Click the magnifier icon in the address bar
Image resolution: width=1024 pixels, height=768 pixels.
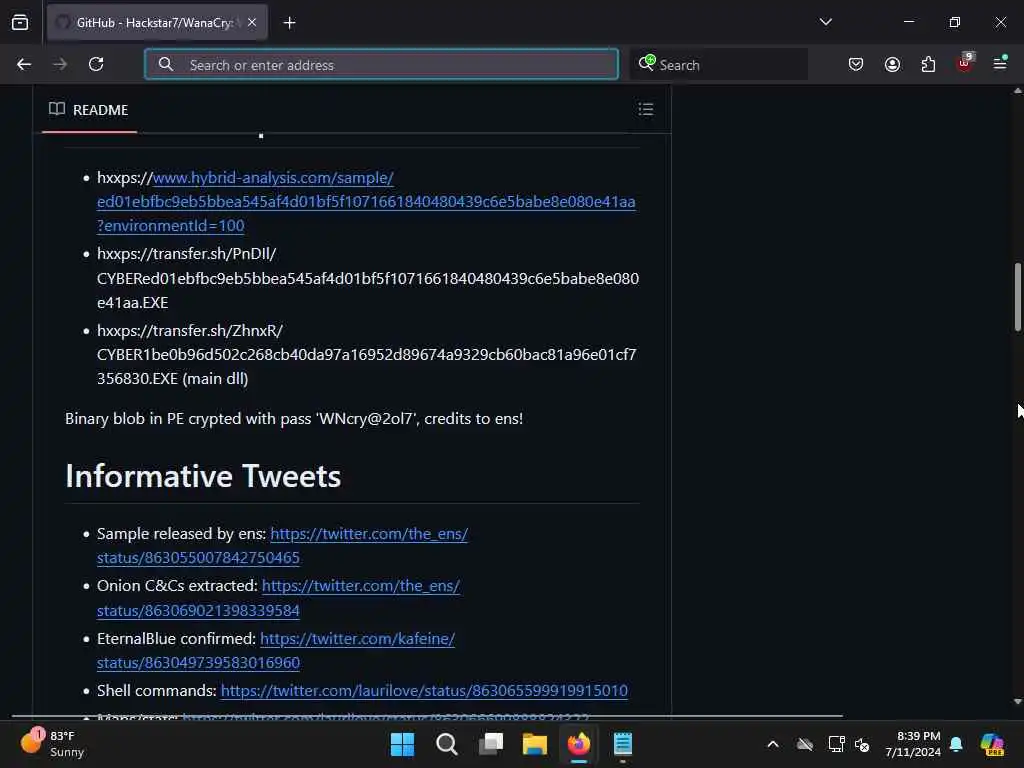166,64
